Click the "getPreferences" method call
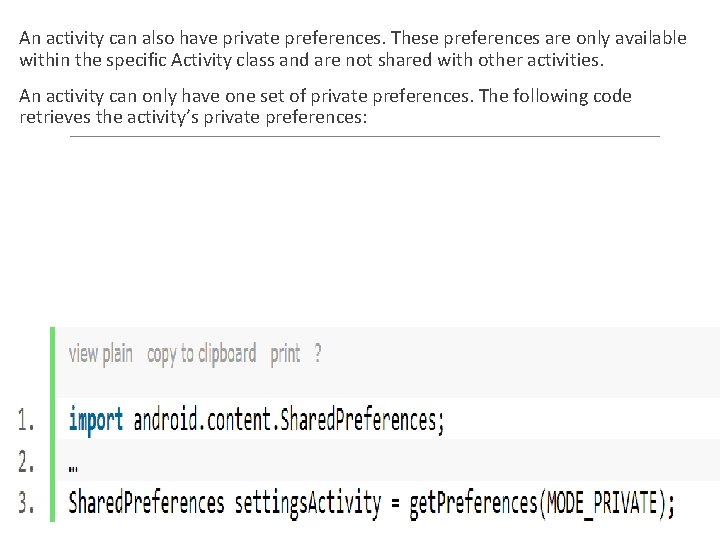This screenshot has width=720, height=540. coord(473,502)
